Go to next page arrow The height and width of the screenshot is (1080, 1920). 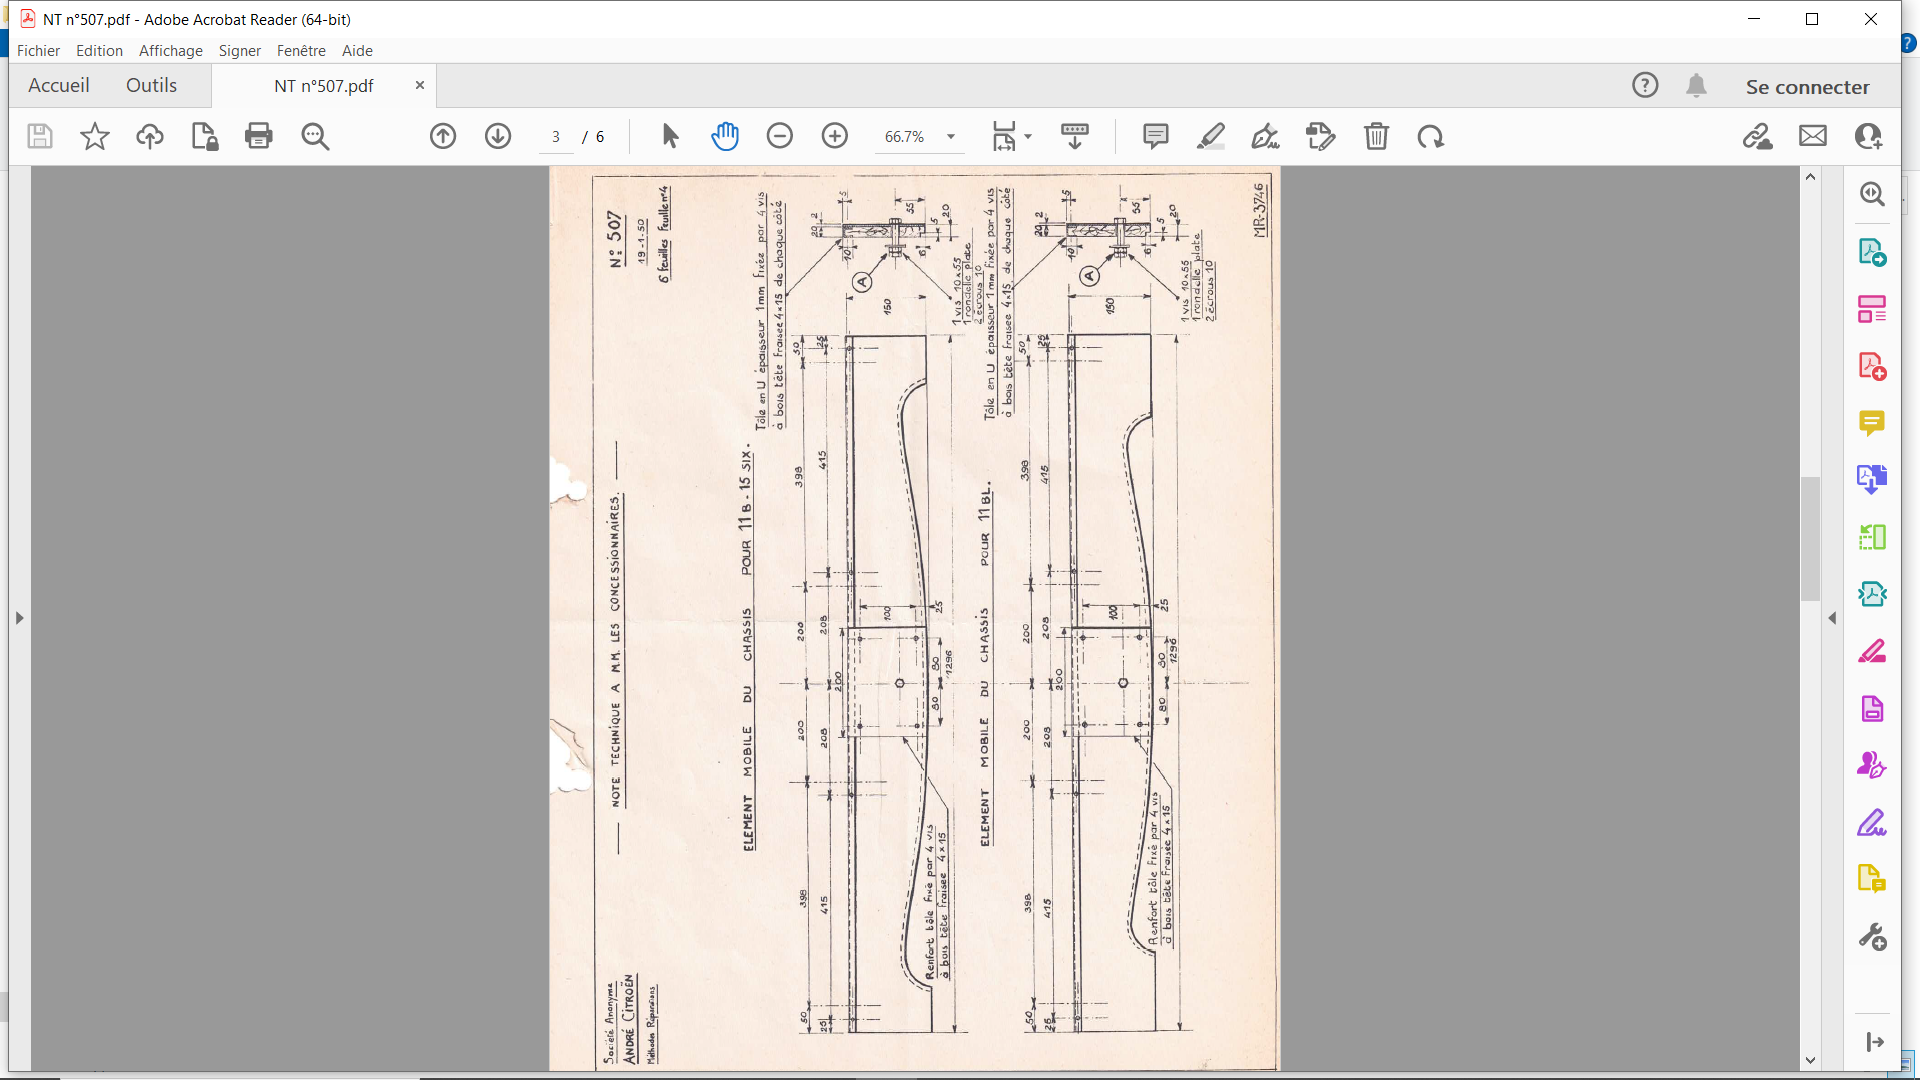click(498, 136)
